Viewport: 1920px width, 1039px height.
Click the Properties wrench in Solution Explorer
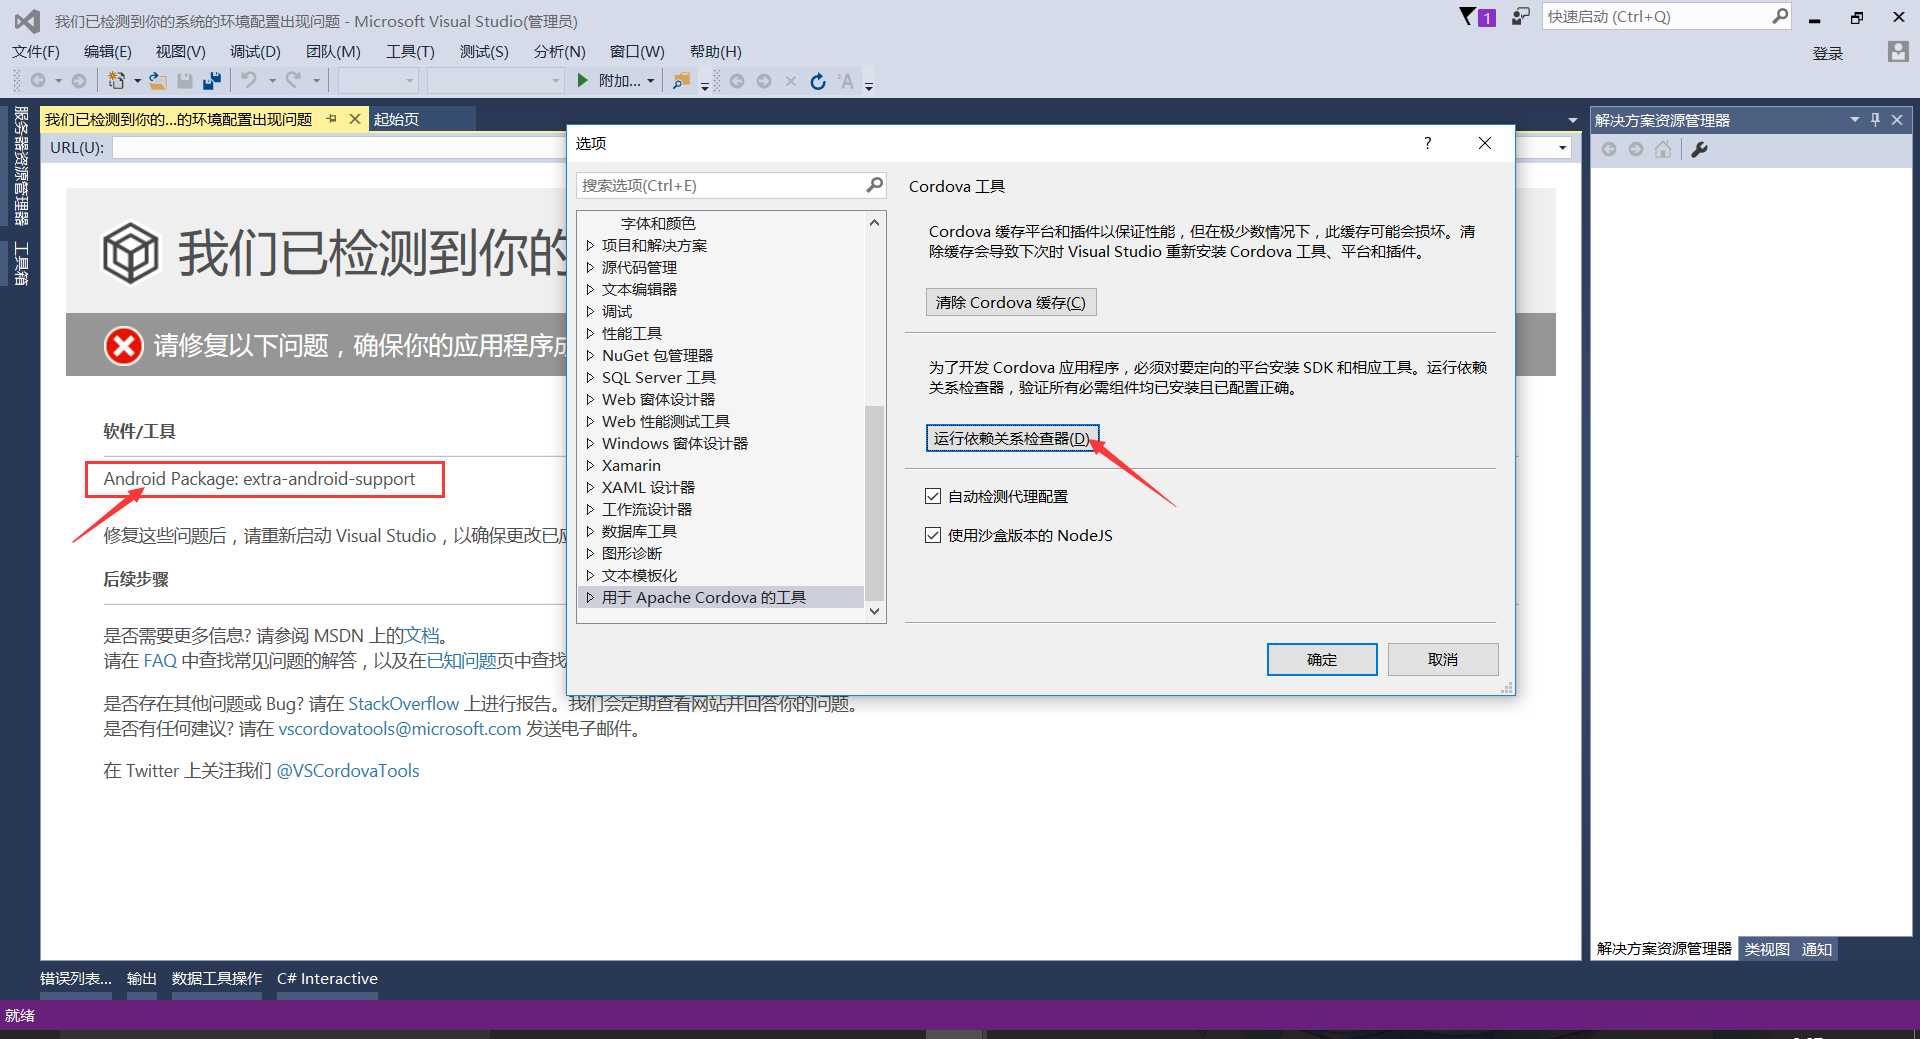tap(1699, 149)
